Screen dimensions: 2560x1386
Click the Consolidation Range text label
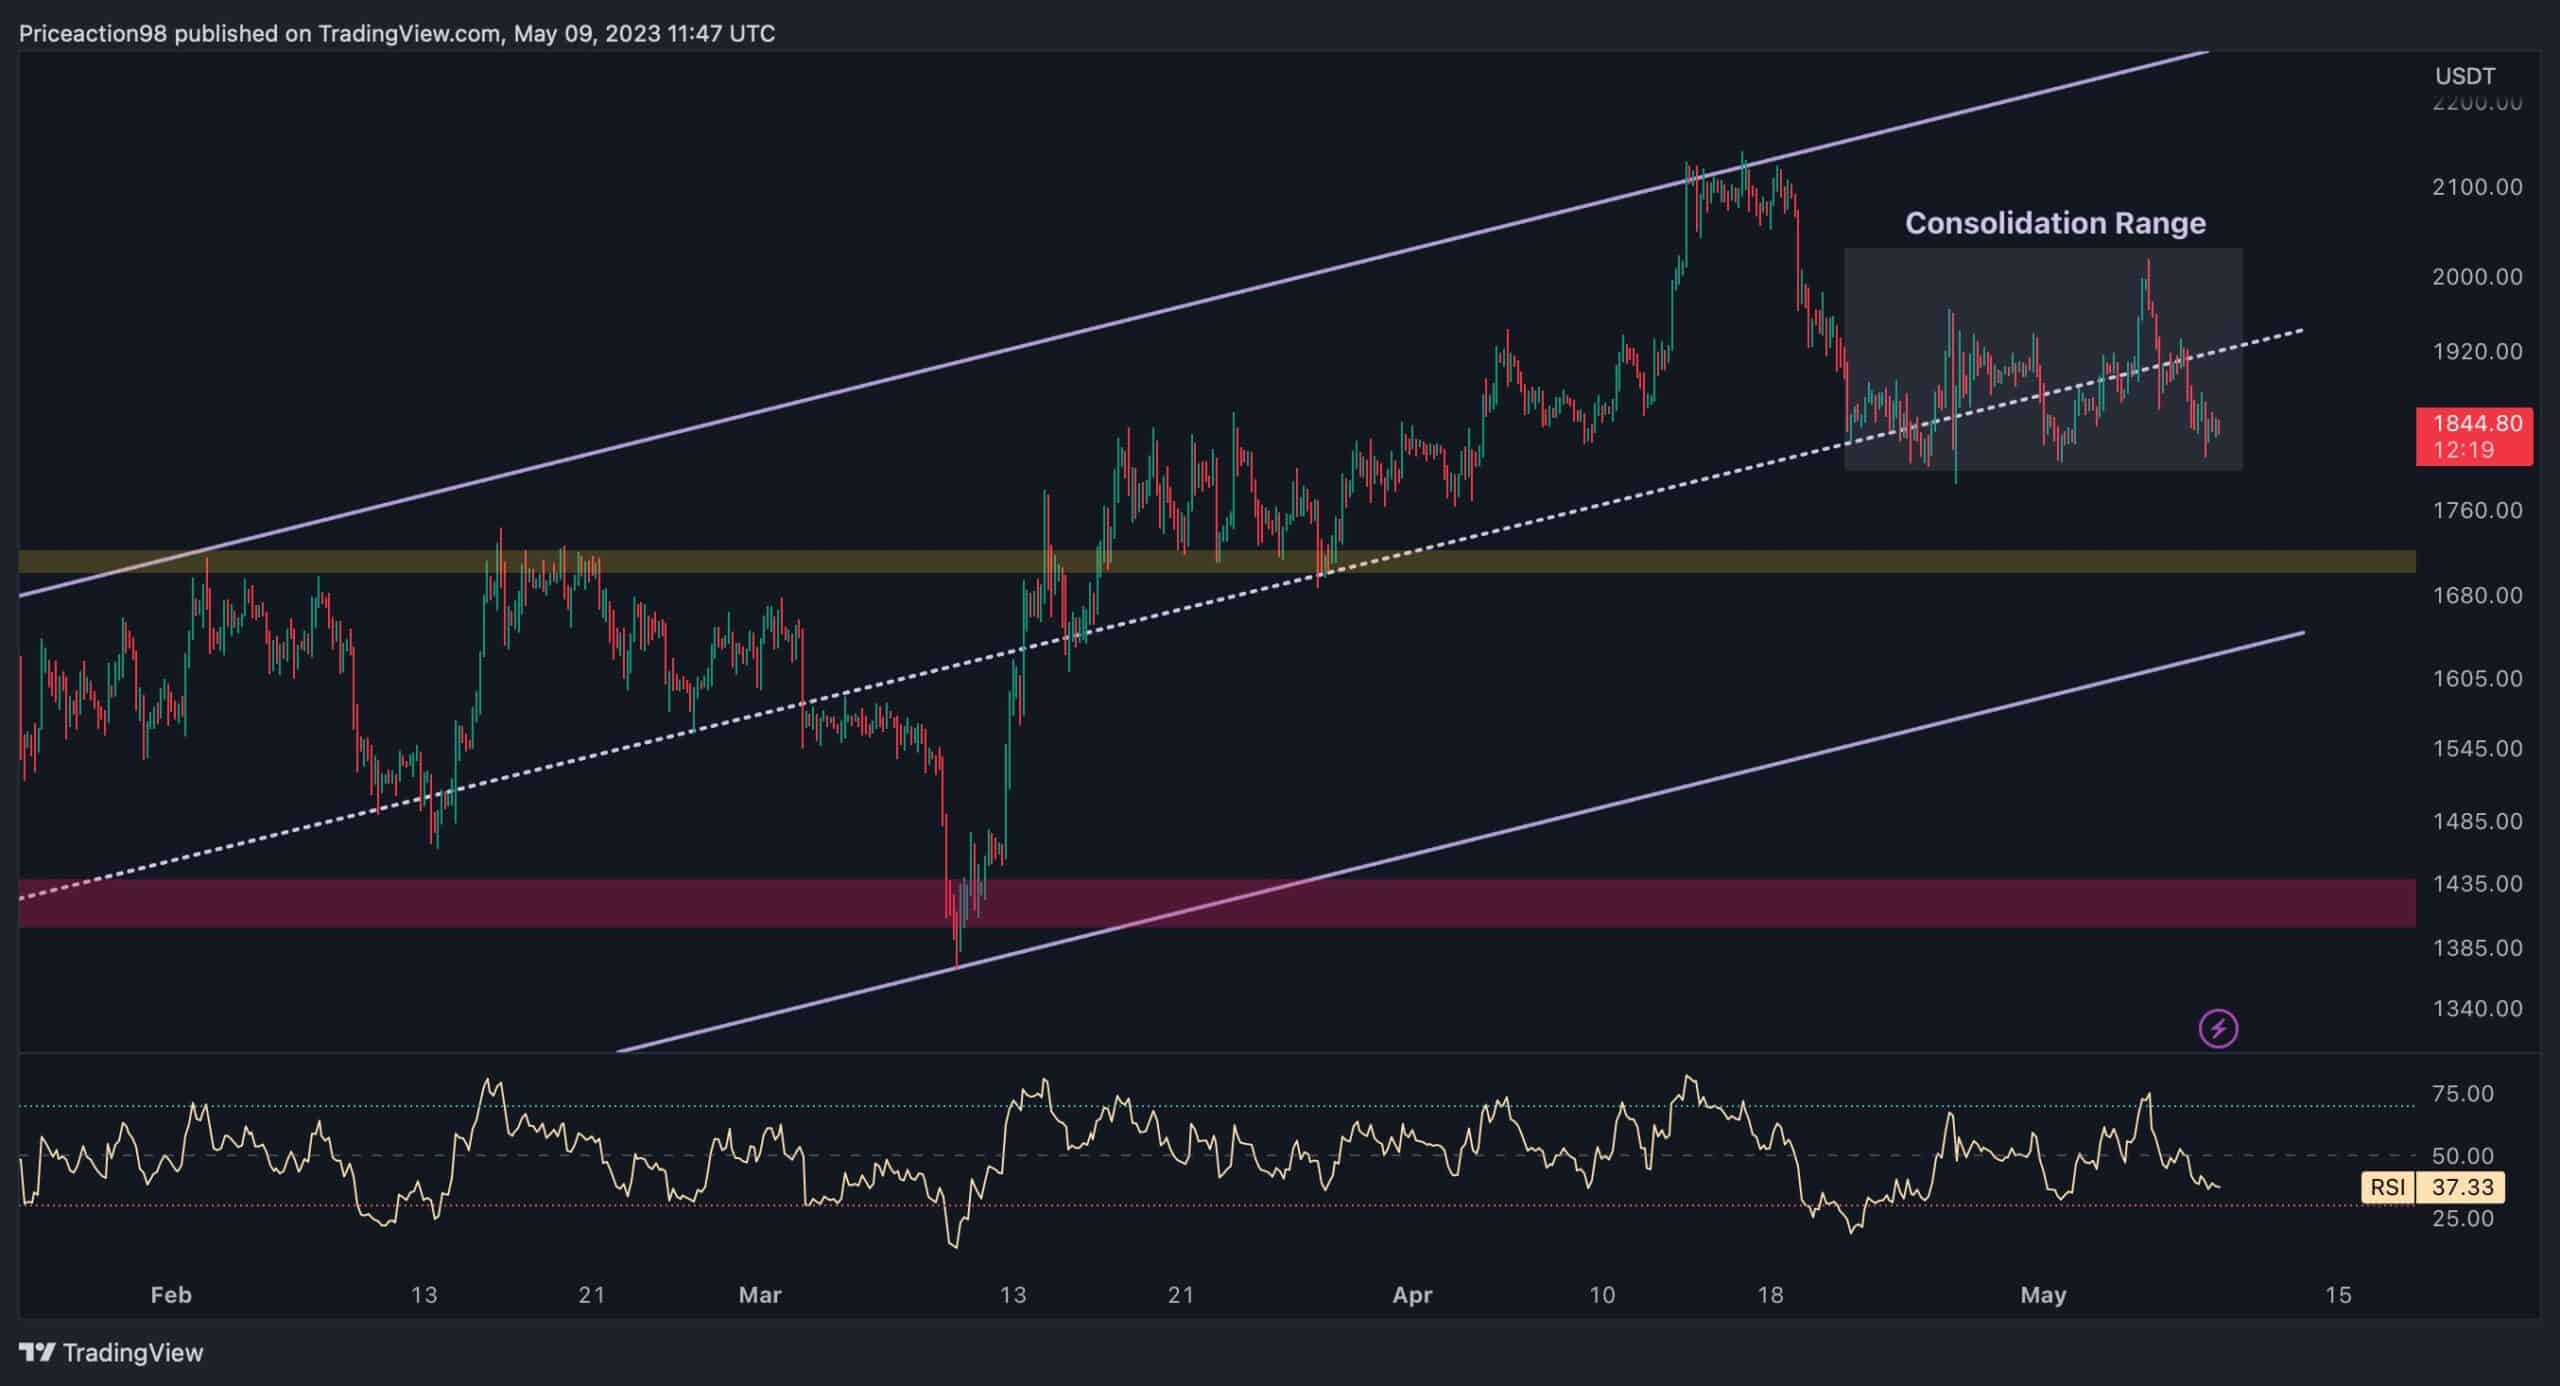[x=2054, y=223]
